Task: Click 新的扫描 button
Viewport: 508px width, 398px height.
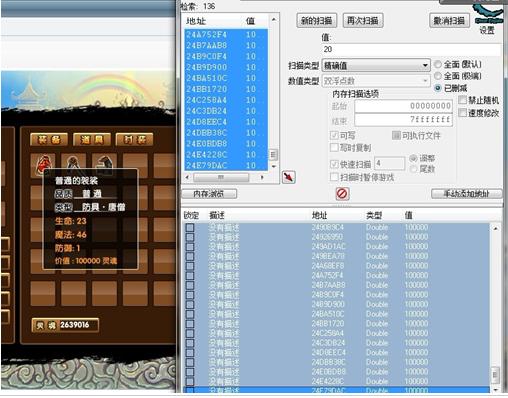Action: tap(316, 21)
